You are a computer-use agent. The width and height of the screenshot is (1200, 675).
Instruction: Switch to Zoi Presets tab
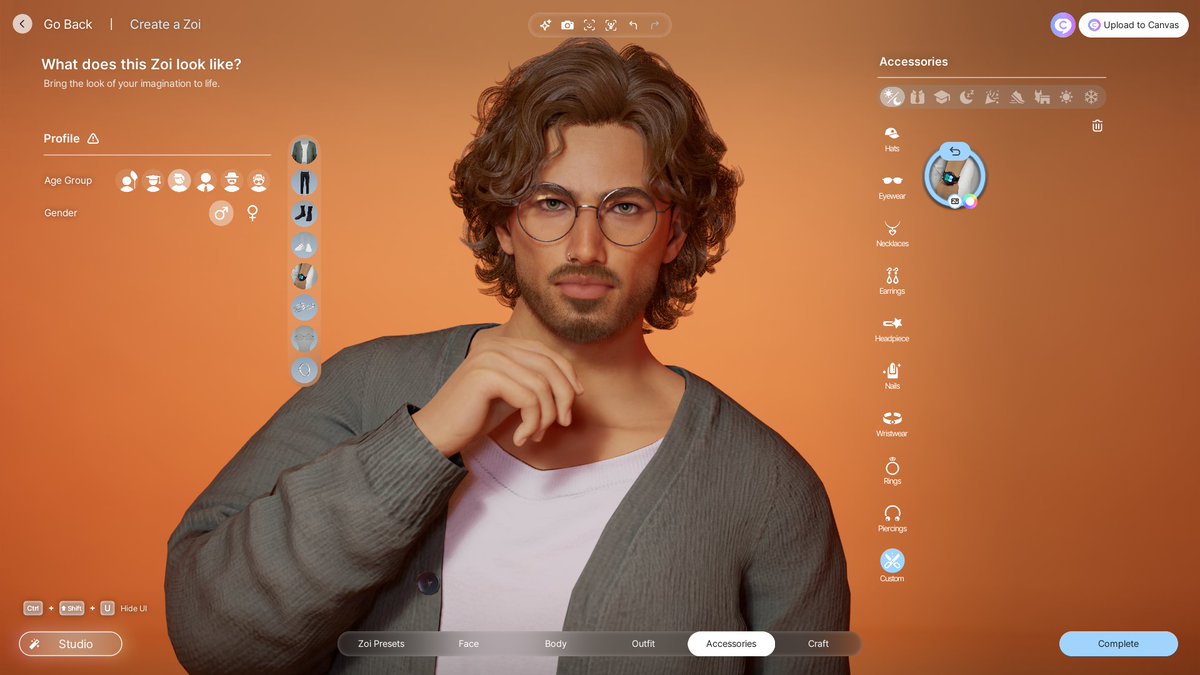coord(381,644)
